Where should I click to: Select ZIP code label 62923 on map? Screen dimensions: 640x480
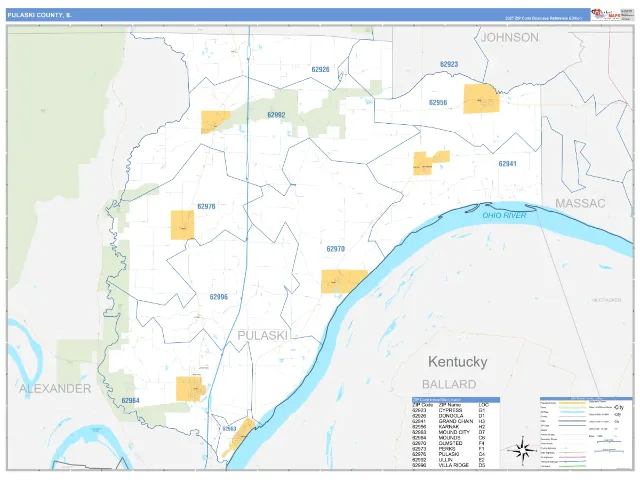(449, 64)
